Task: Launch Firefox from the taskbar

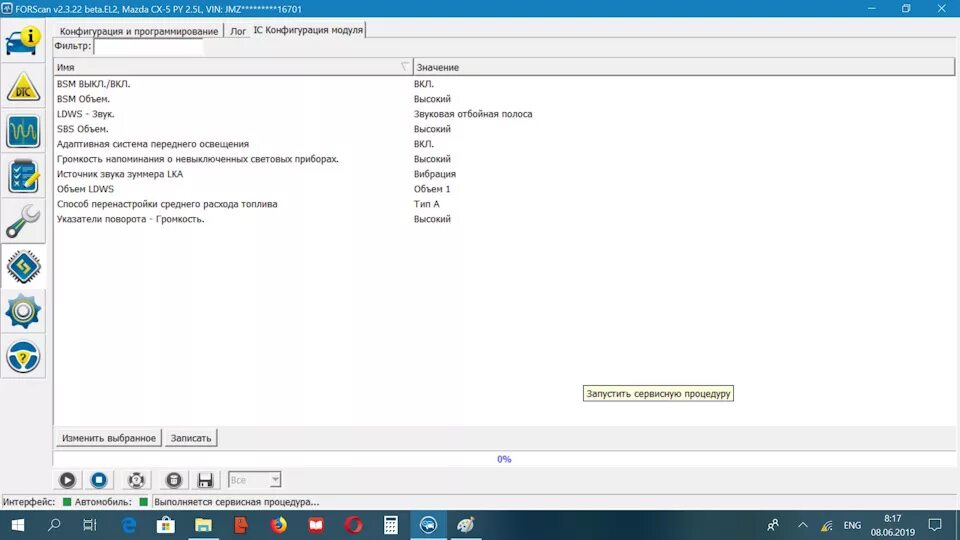Action: [x=279, y=525]
